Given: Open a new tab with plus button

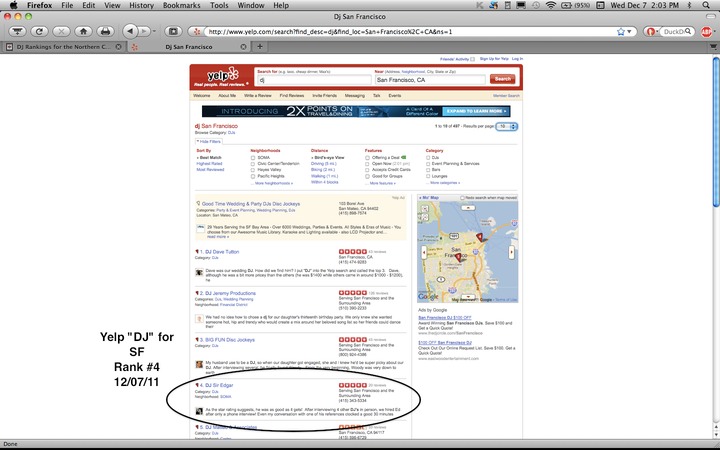Looking at the screenshot, I should pos(259,46).
